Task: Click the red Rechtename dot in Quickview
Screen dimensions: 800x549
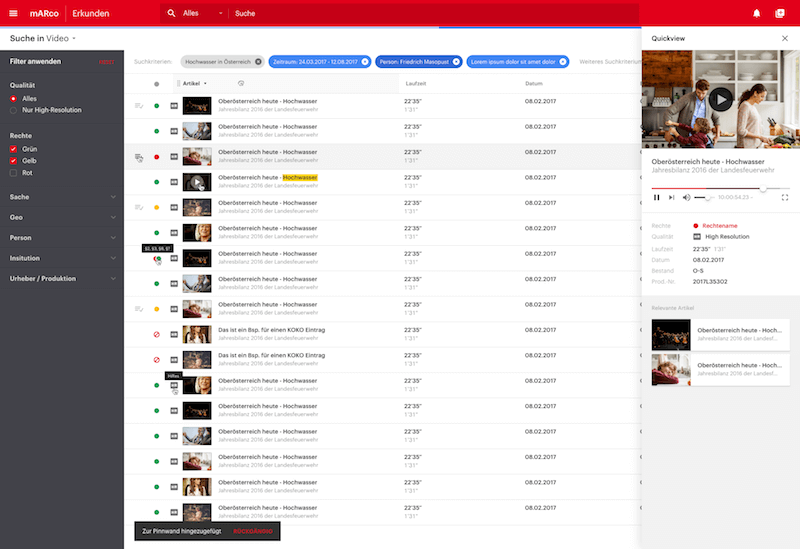Action: coord(695,226)
